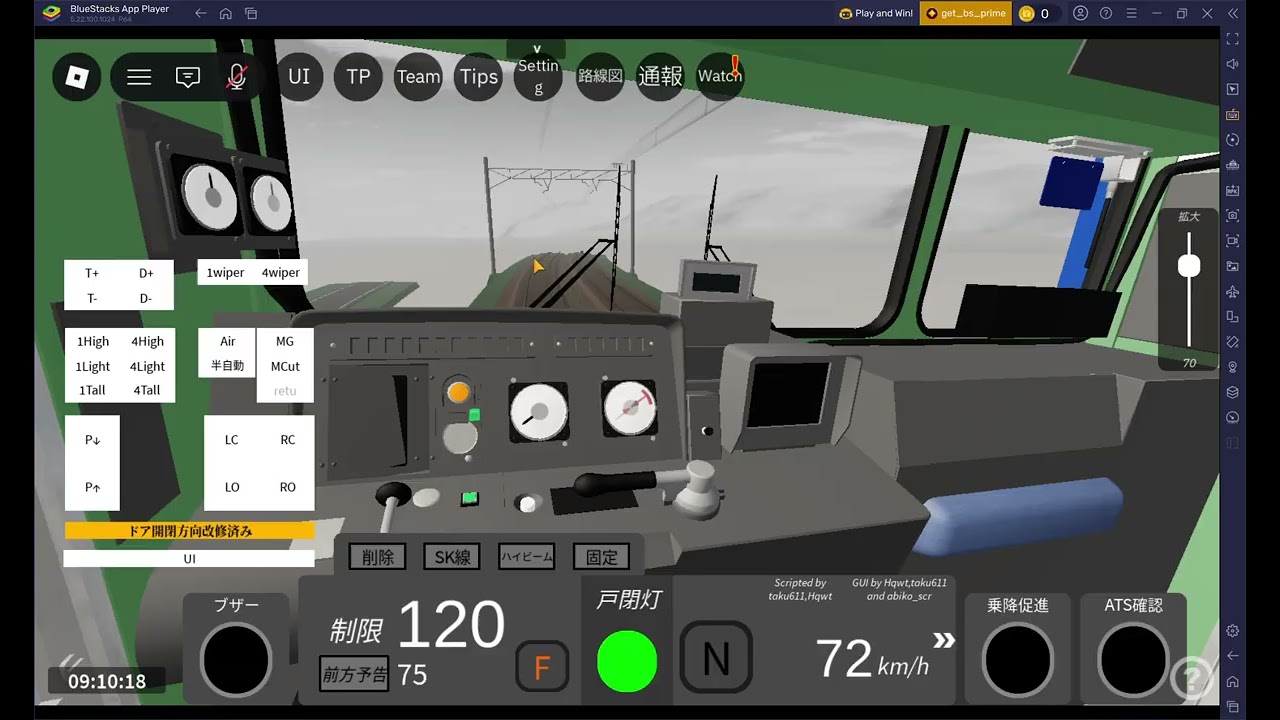Click the orange F reverser indicator
Viewport: 1280px width, 720px height.
pos(542,667)
